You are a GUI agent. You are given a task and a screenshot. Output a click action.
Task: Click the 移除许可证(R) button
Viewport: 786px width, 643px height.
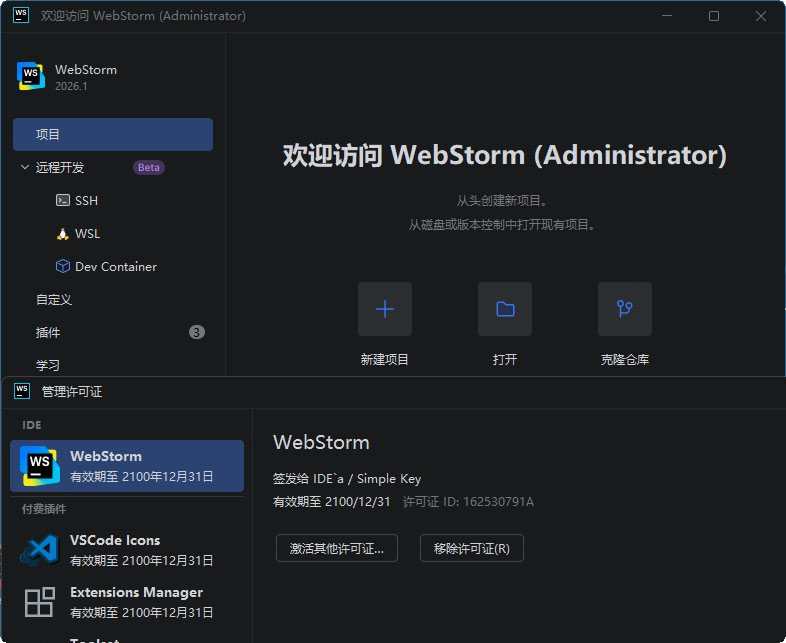tap(472, 548)
